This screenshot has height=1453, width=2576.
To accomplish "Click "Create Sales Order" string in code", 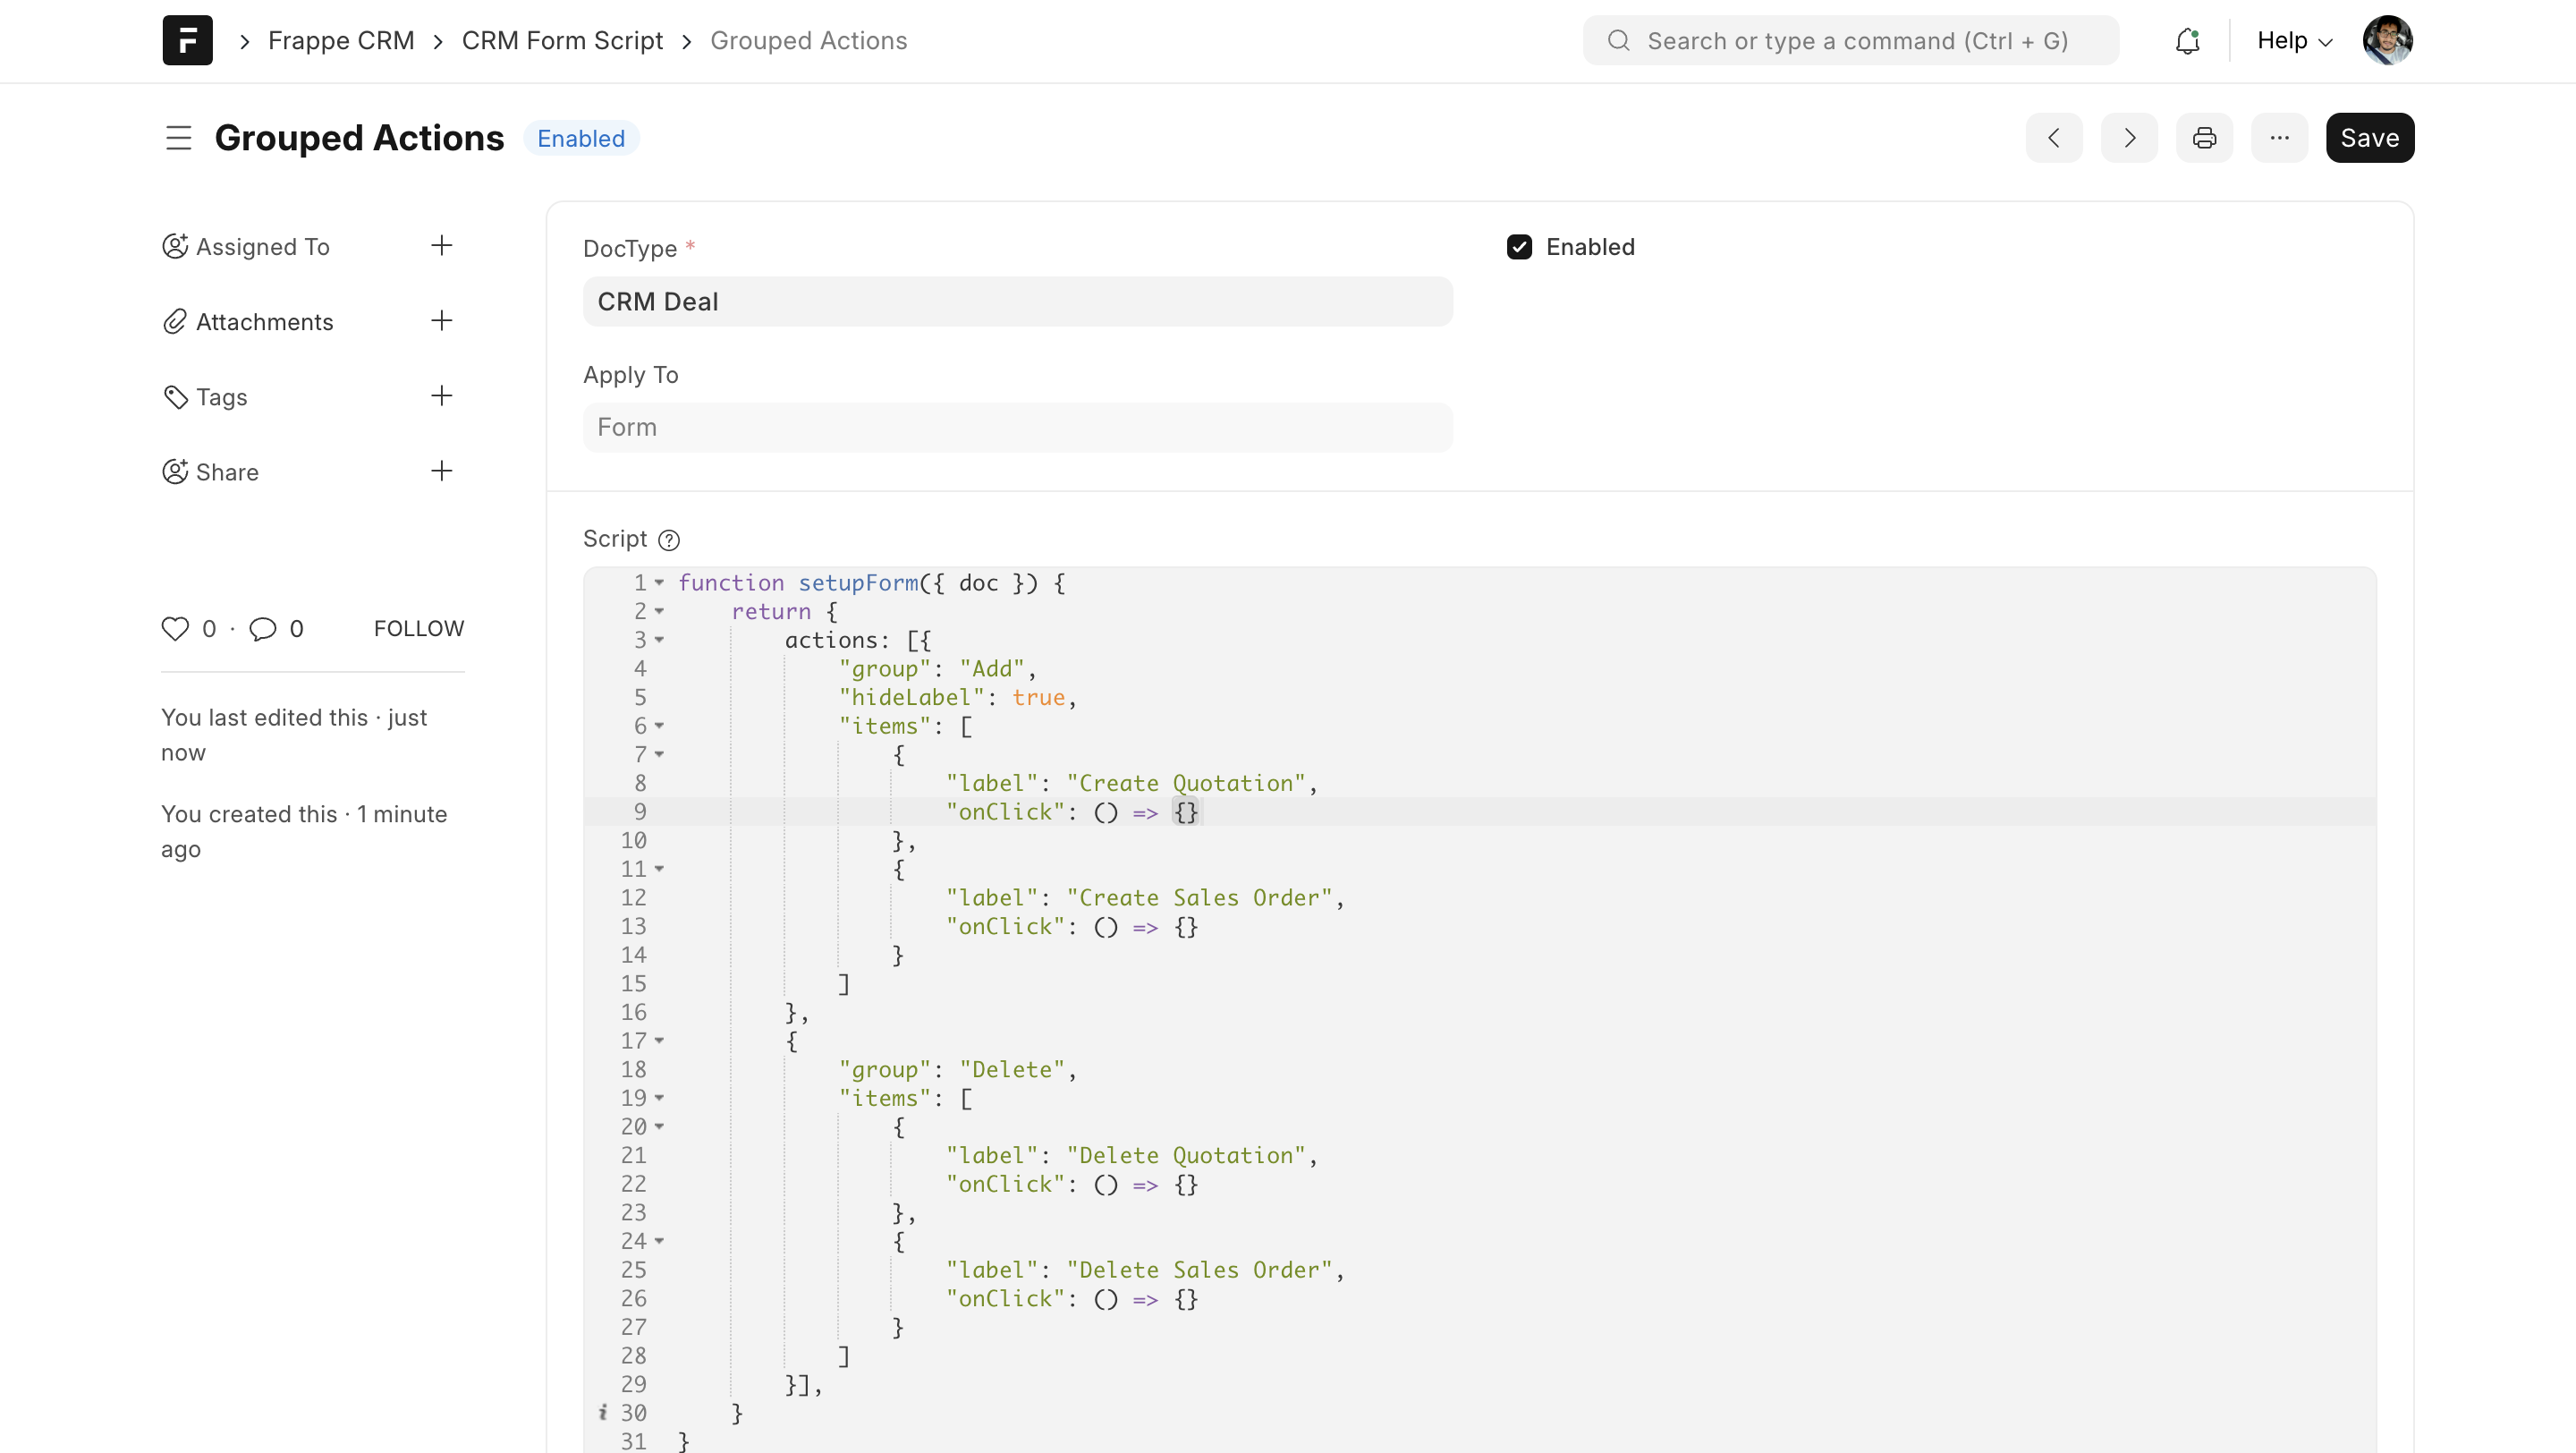I will pyautogui.click(x=1200, y=898).
